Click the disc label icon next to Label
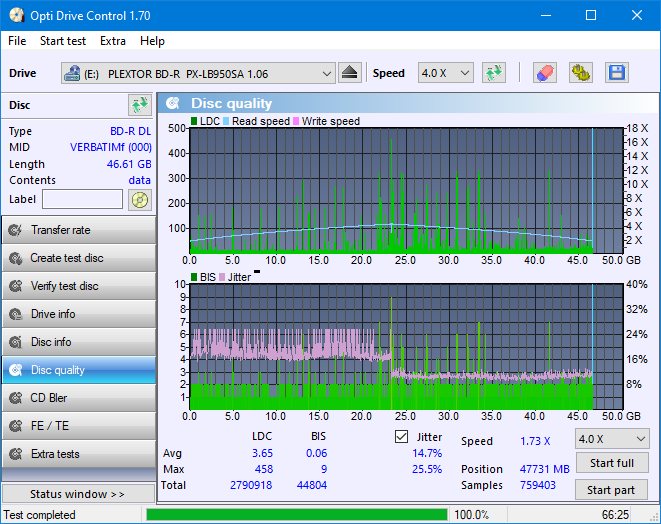Viewport: 661px width, 524px height. 140,200
